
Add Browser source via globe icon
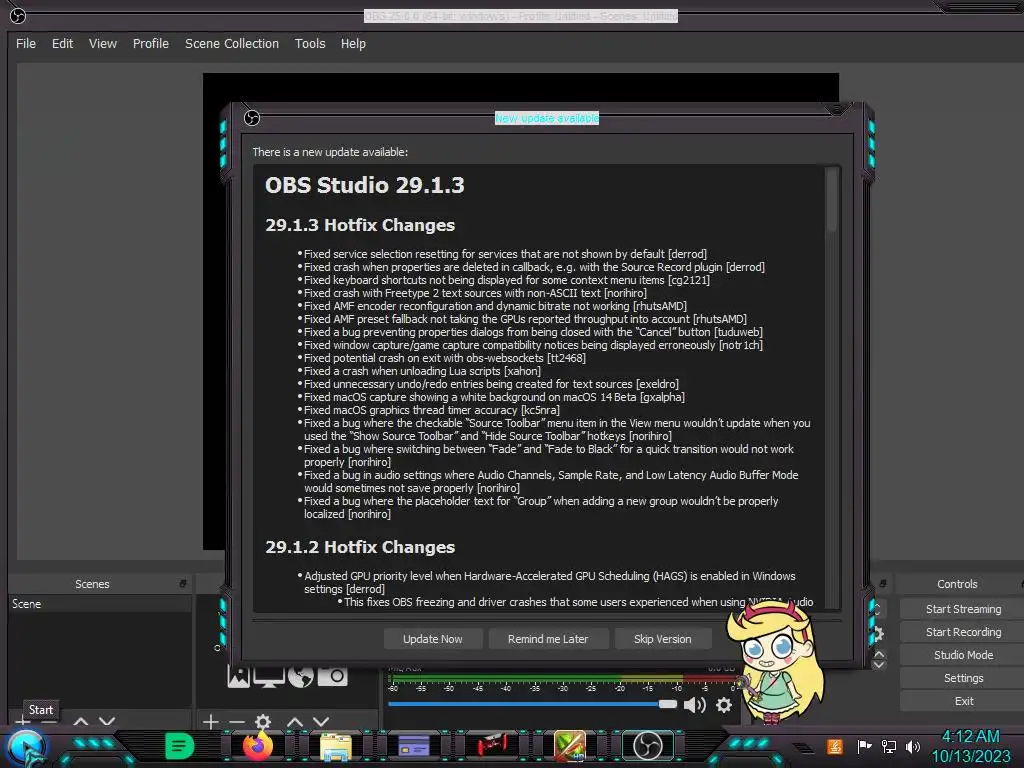point(300,677)
